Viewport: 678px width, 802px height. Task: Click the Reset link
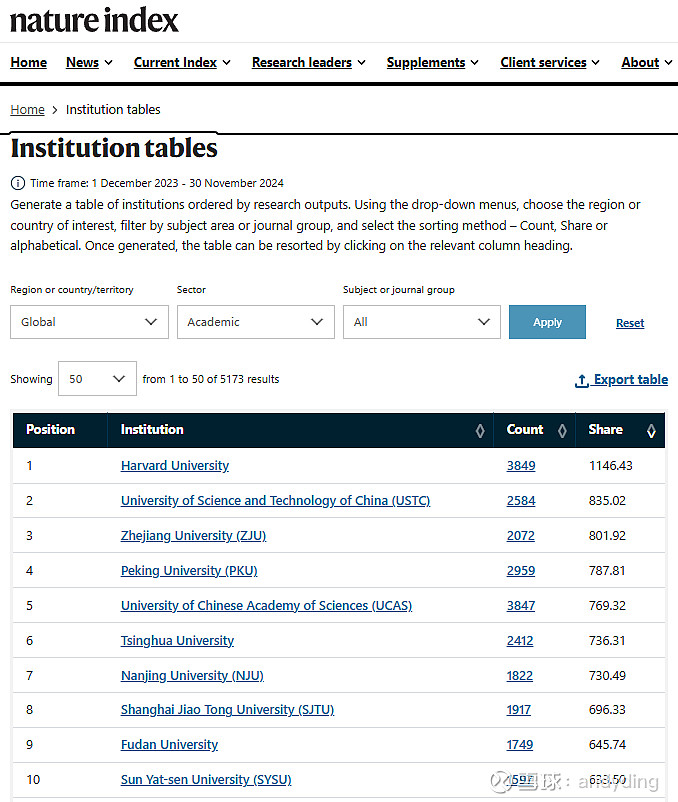[630, 323]
